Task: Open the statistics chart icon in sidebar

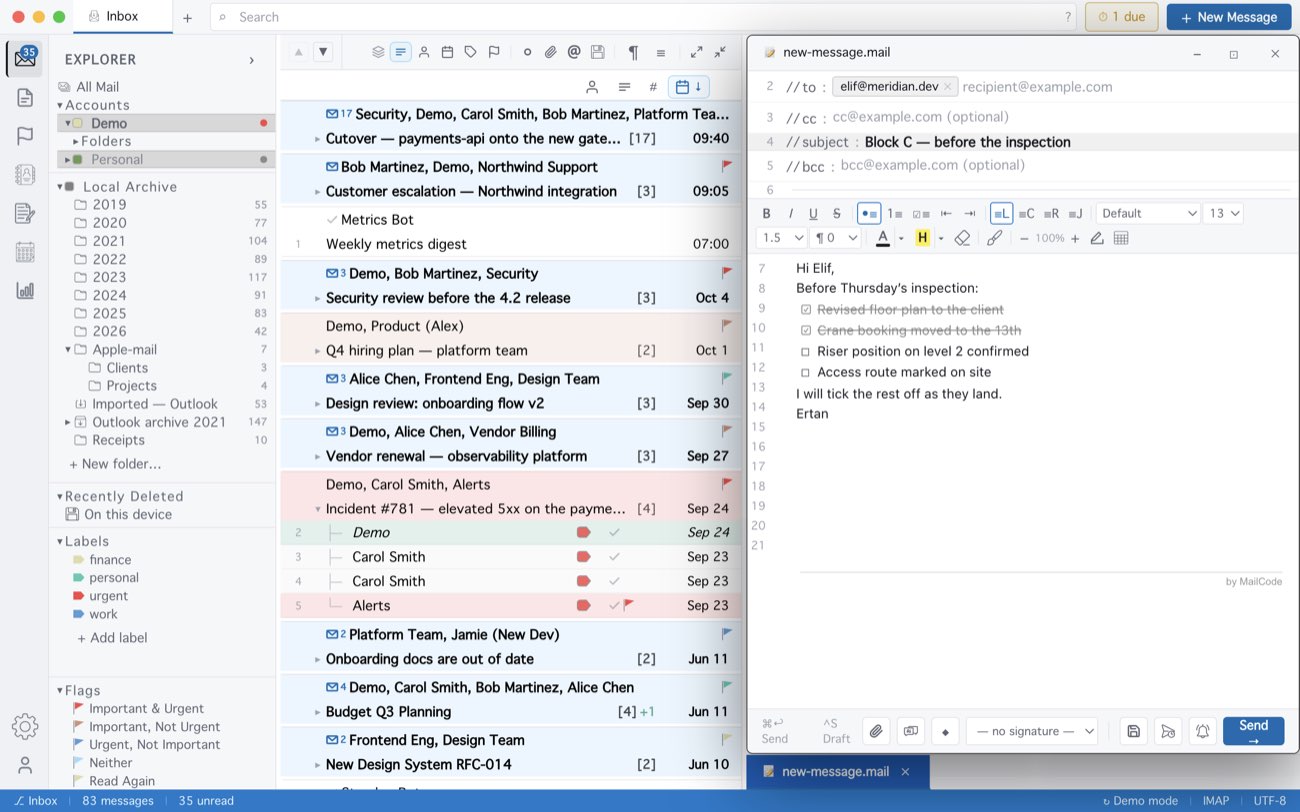Action: [25, 291]
